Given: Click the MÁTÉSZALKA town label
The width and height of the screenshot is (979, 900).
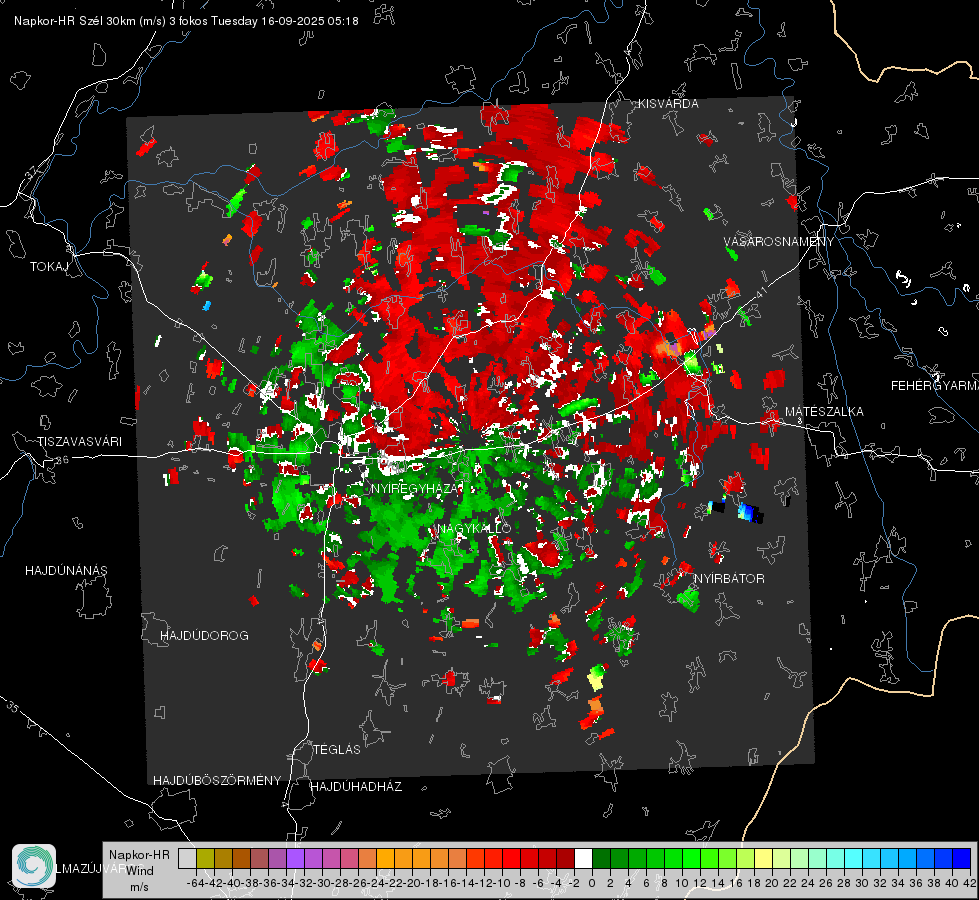Looking at the screenshot, I should click(824, 411).
